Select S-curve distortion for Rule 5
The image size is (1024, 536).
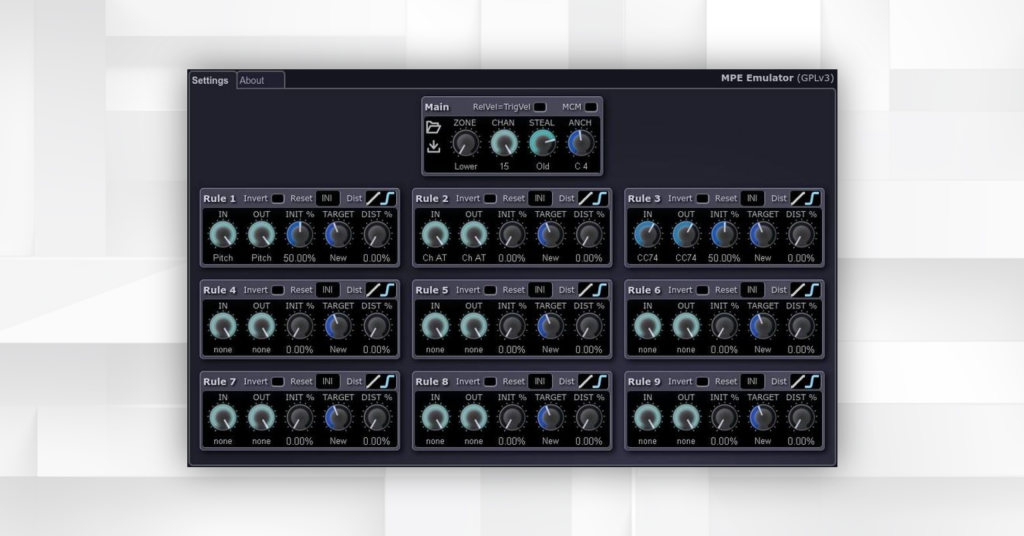pos(601,290)
